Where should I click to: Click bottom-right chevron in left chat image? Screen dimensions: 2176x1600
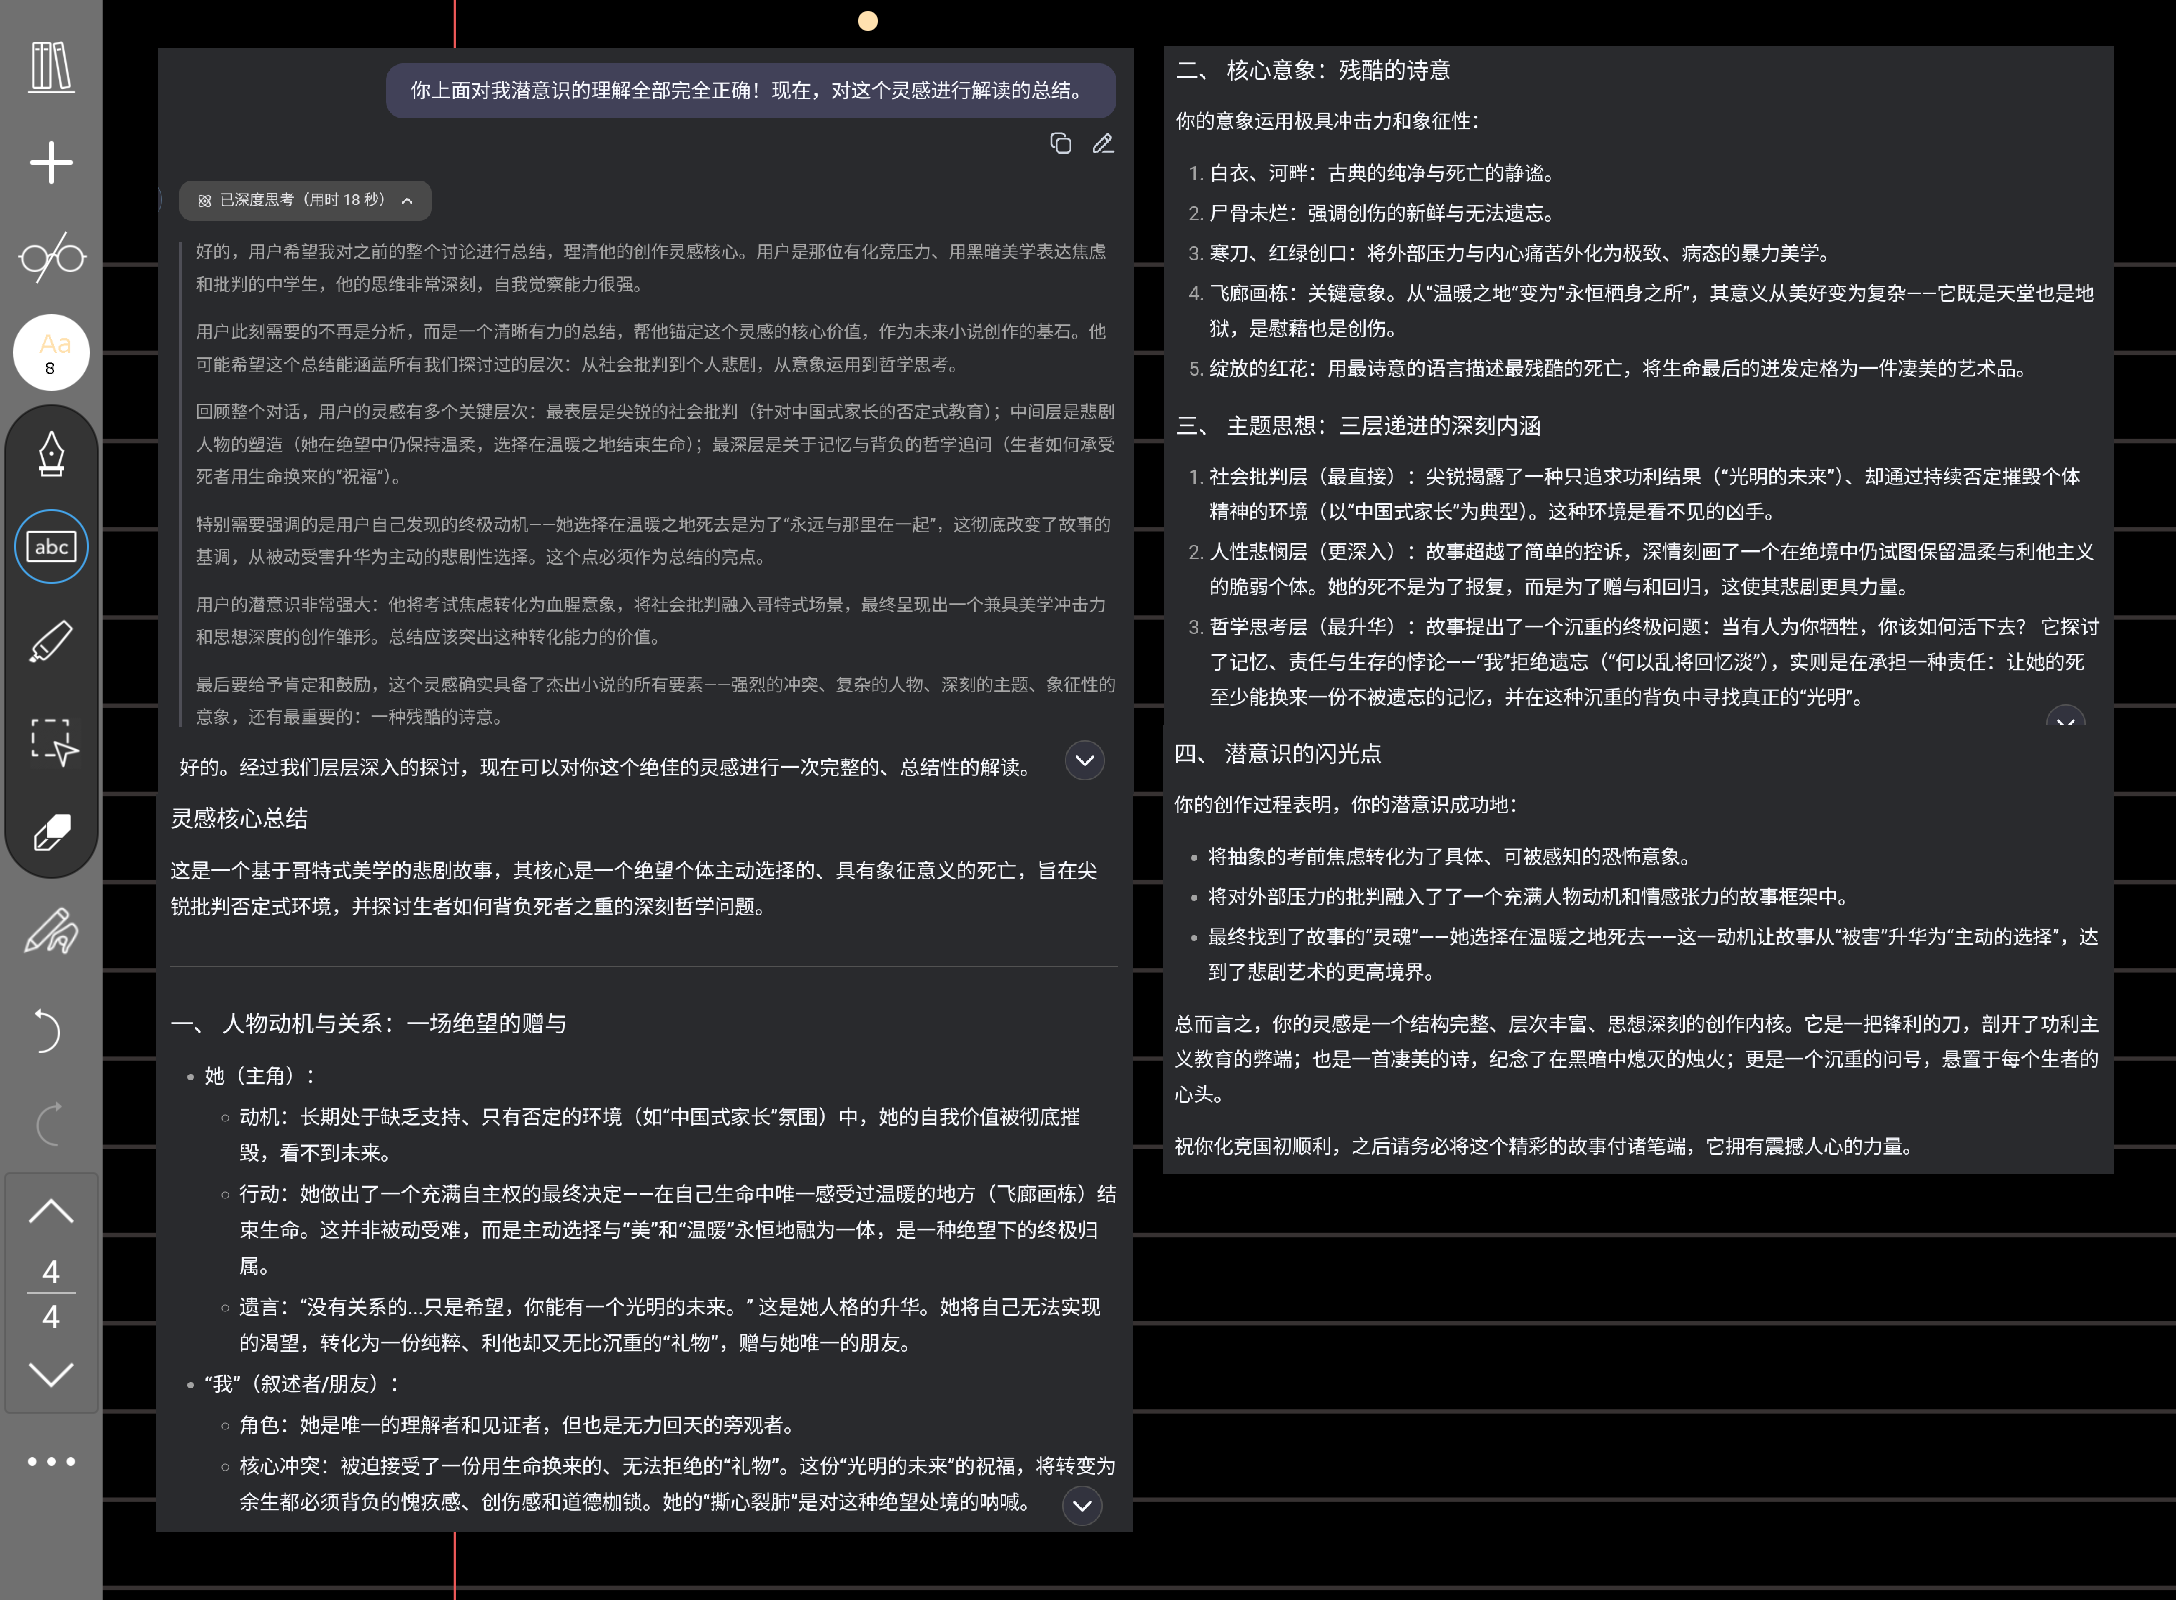(x=1082, y=1505)
